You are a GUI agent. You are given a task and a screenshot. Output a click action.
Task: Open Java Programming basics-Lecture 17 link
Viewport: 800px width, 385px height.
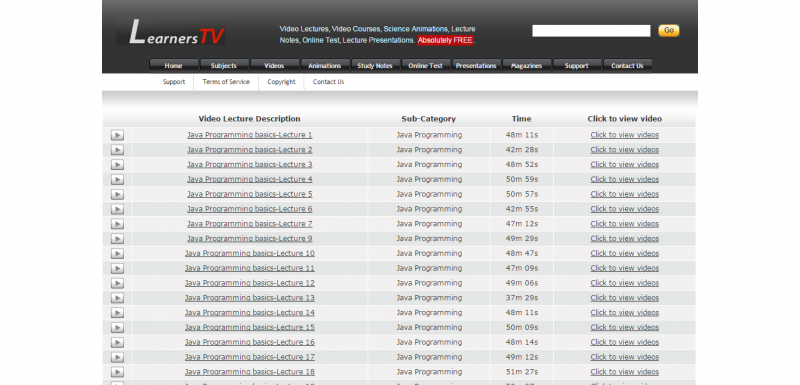(x=249, y=357)
